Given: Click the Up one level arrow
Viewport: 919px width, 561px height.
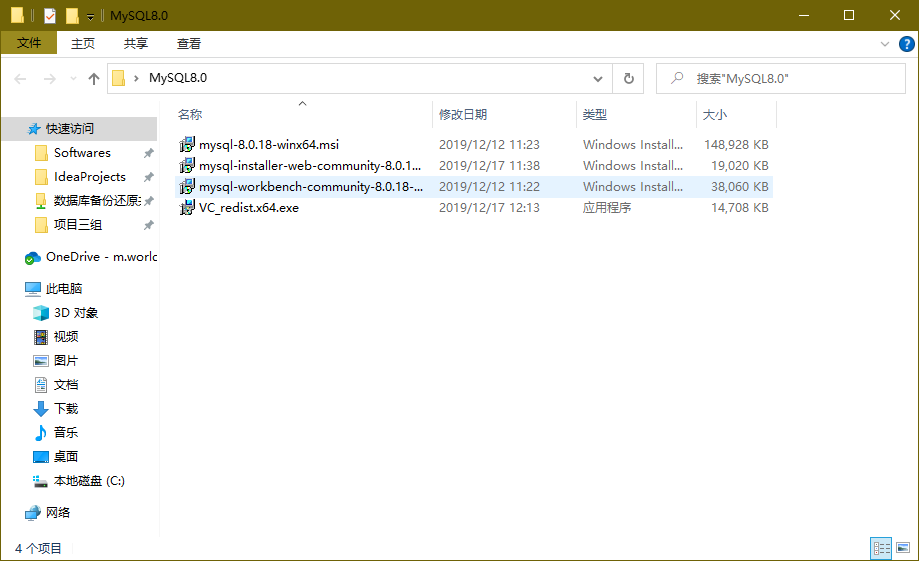Looking at the screenshot, I should coord(94,78).
